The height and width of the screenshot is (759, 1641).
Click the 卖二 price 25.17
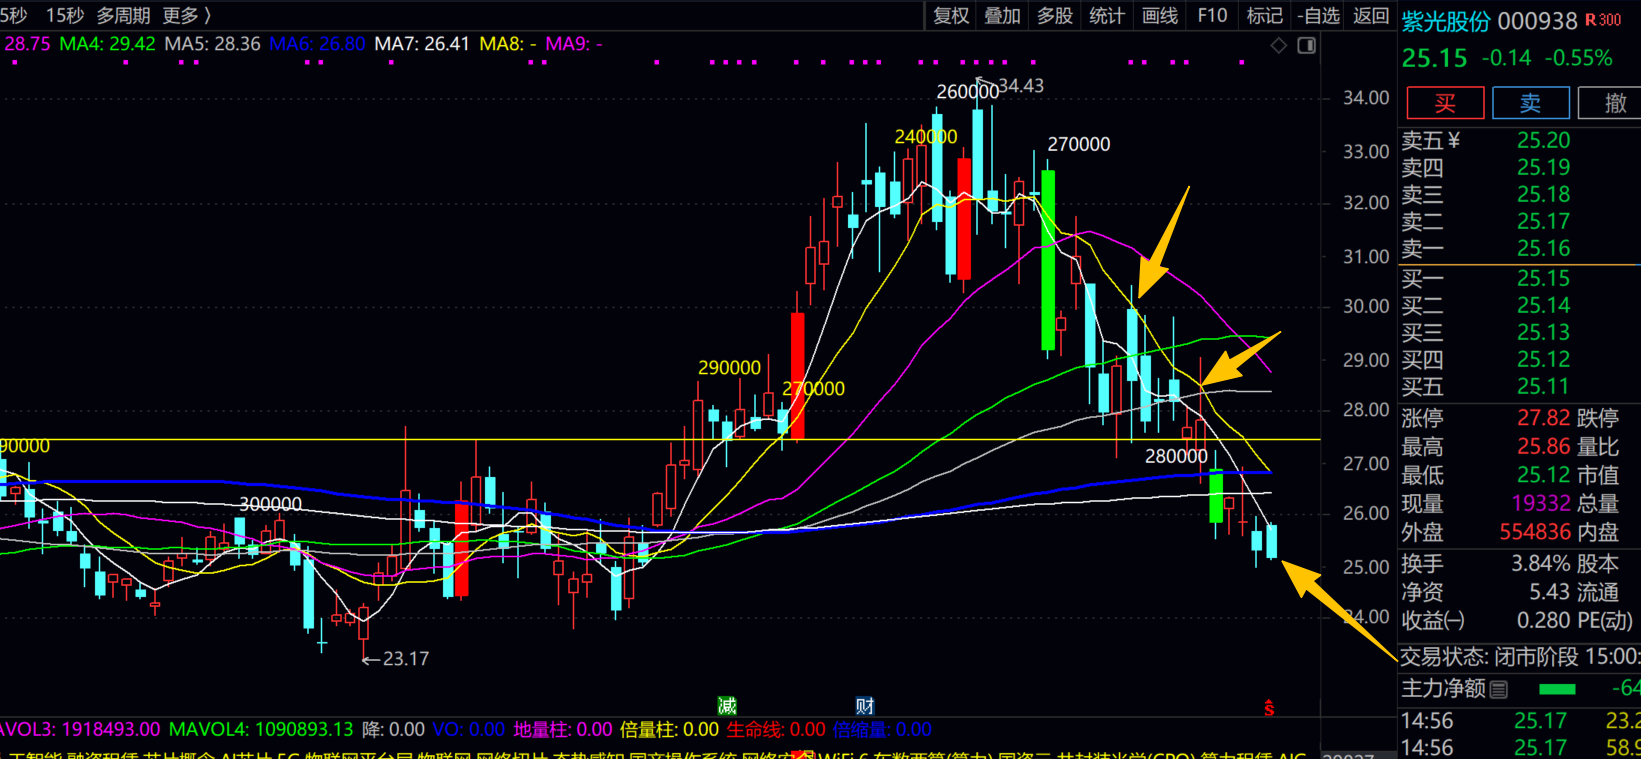(1543, 221)
